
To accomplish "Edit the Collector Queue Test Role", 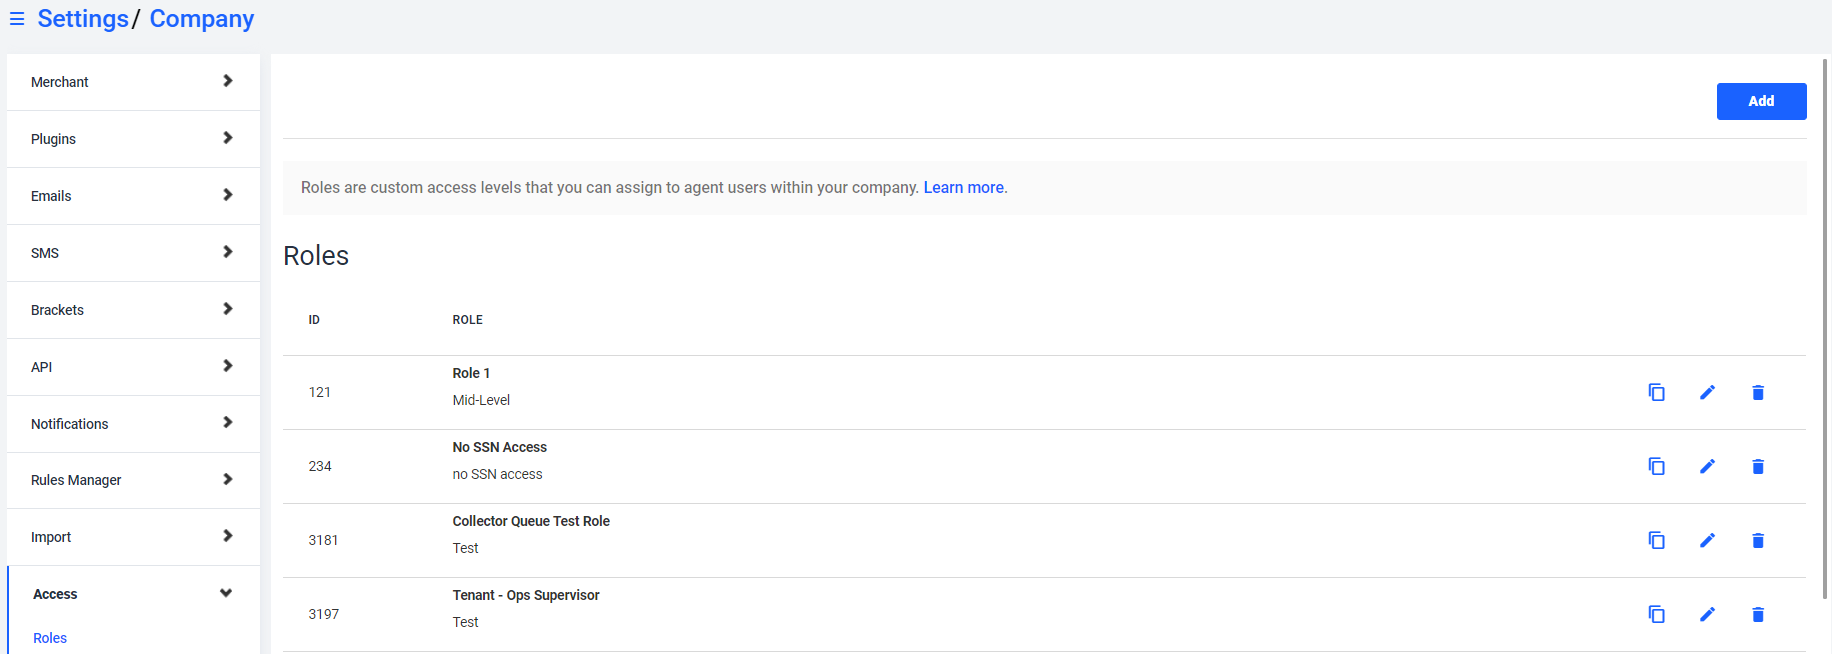I will [1707, 540].
